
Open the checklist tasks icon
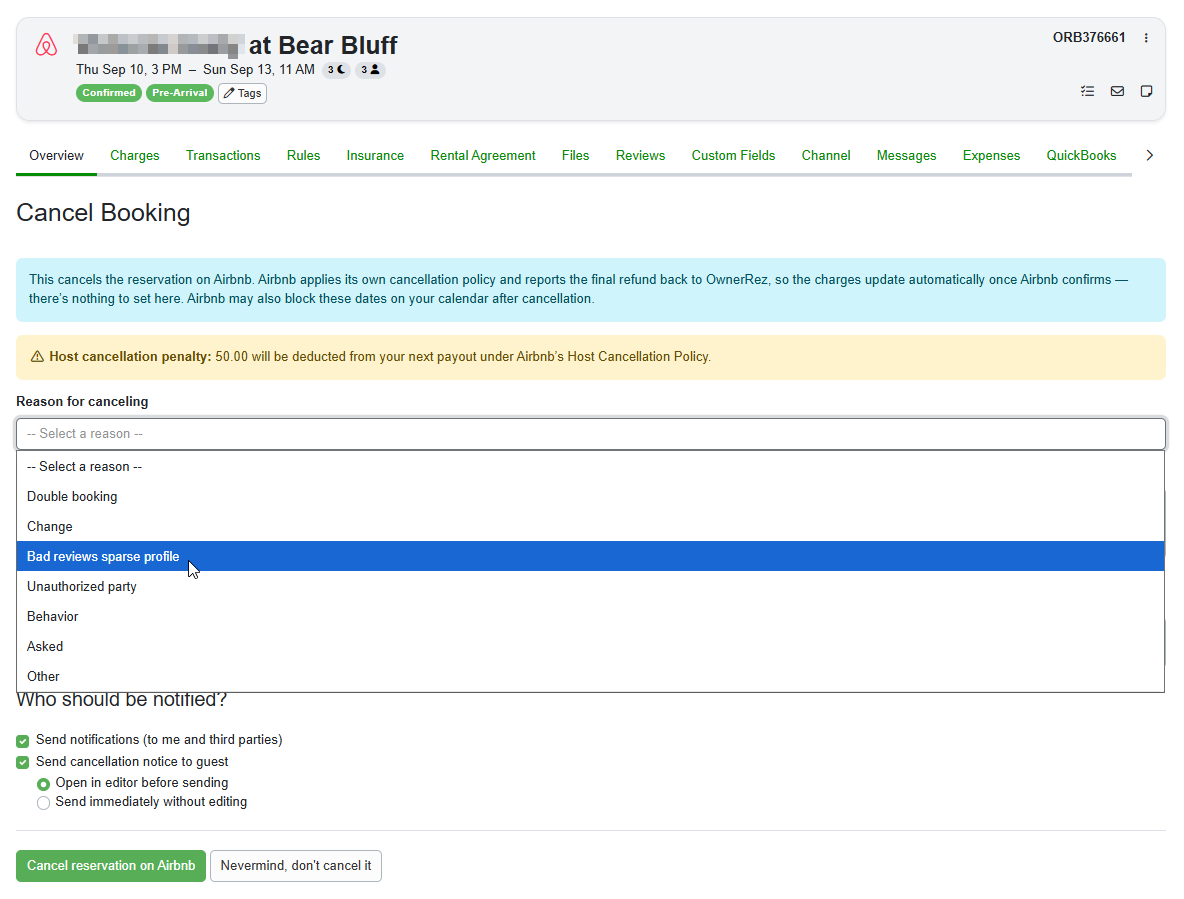1087,91
